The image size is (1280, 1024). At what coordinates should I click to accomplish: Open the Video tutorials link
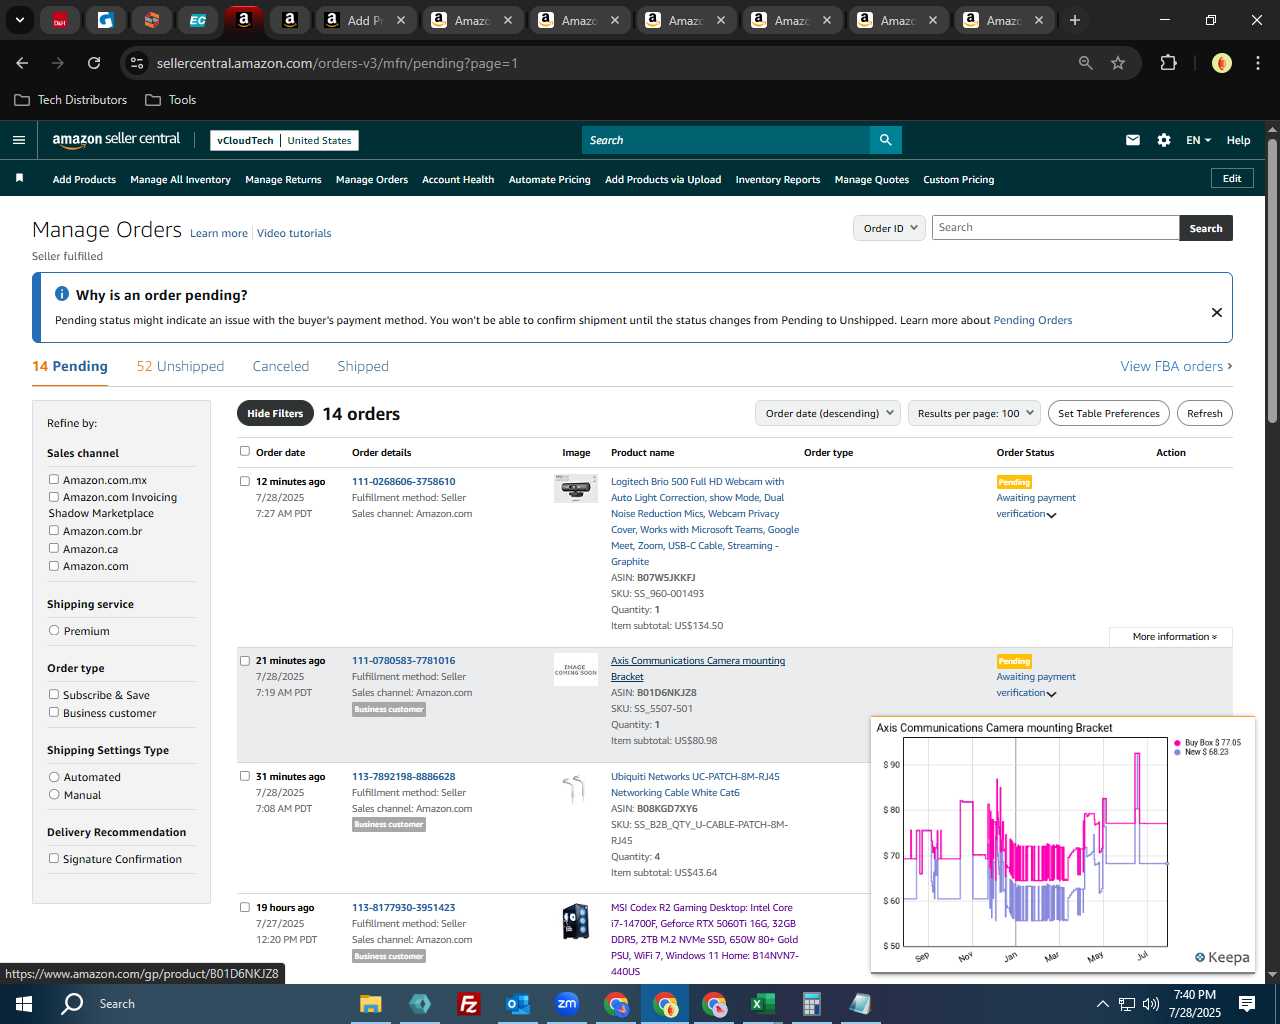coord(294,233)
